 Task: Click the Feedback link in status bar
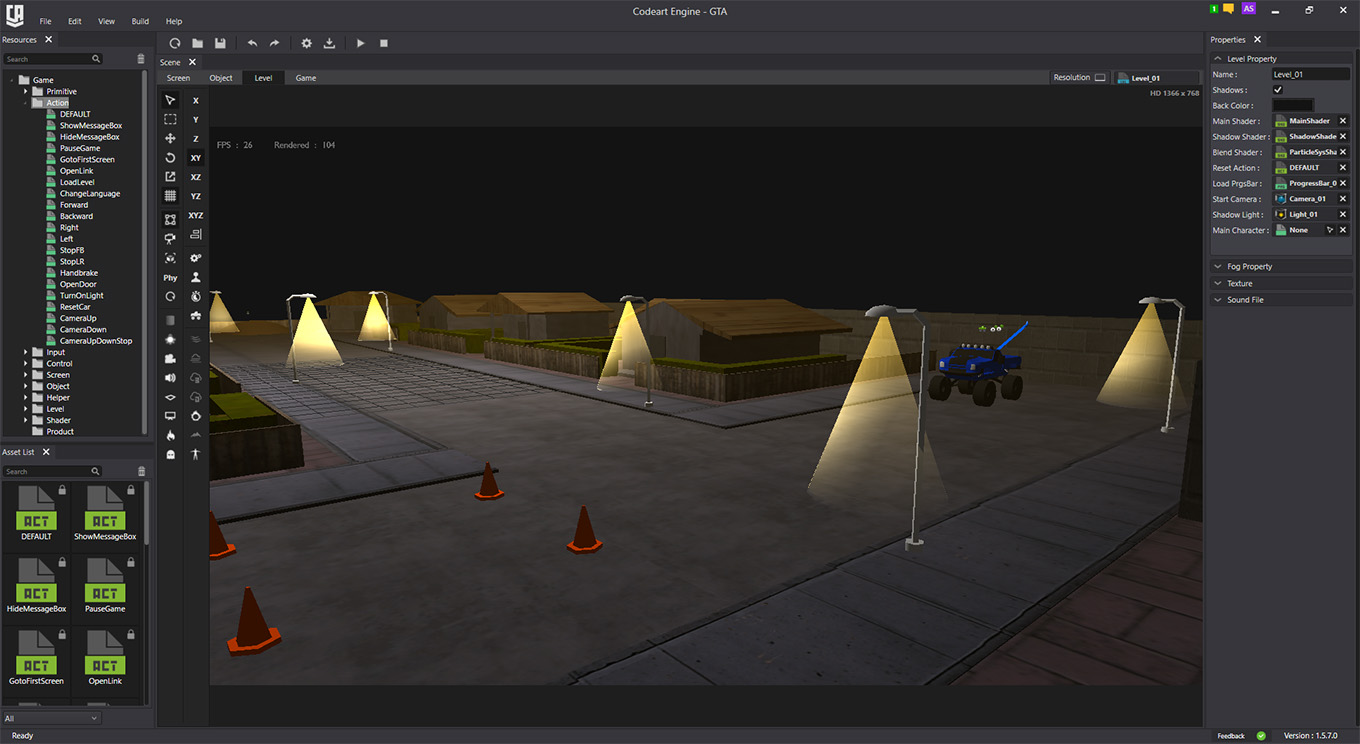coord(1231,736)
